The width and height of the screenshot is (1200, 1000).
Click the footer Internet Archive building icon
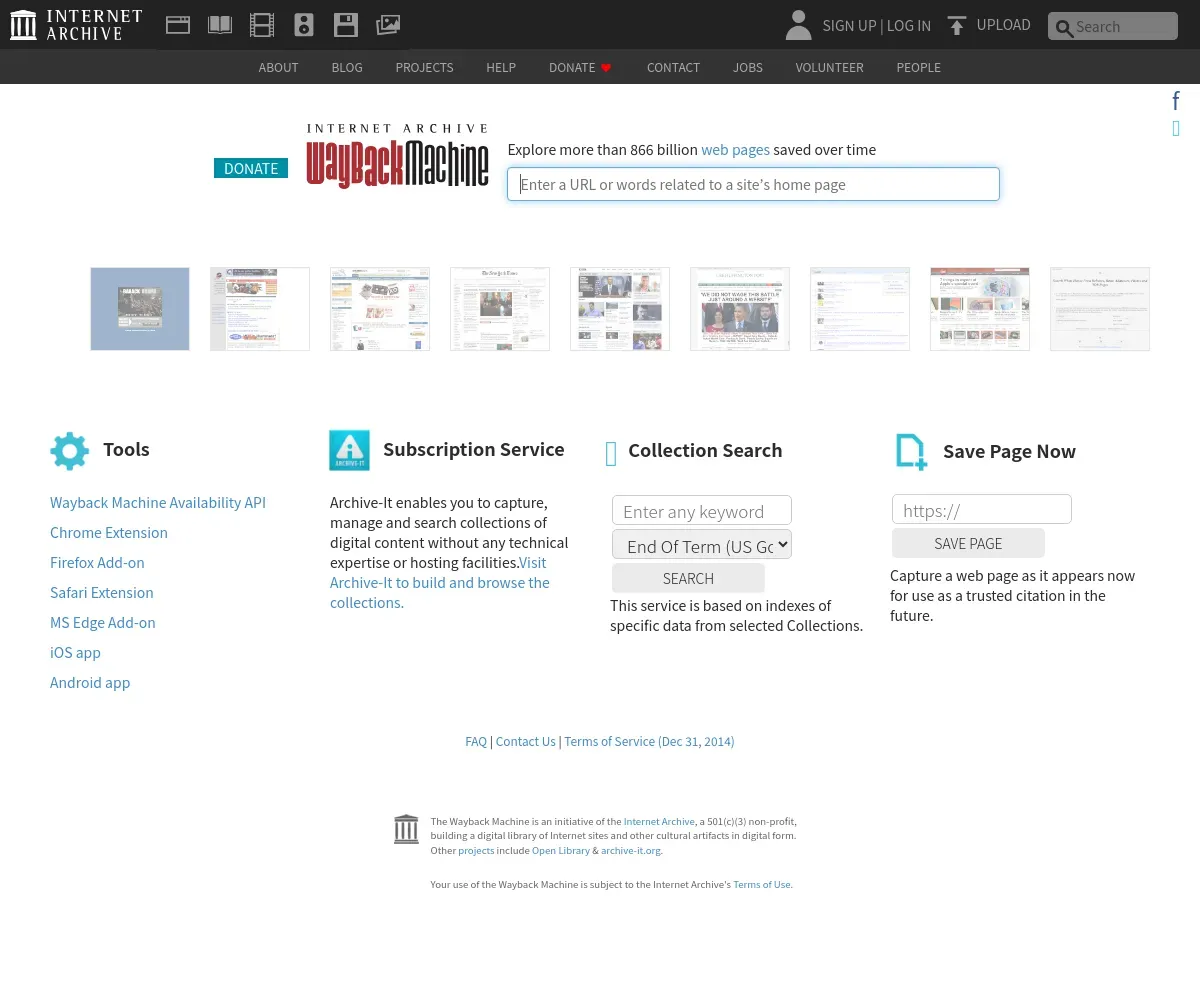406,829
